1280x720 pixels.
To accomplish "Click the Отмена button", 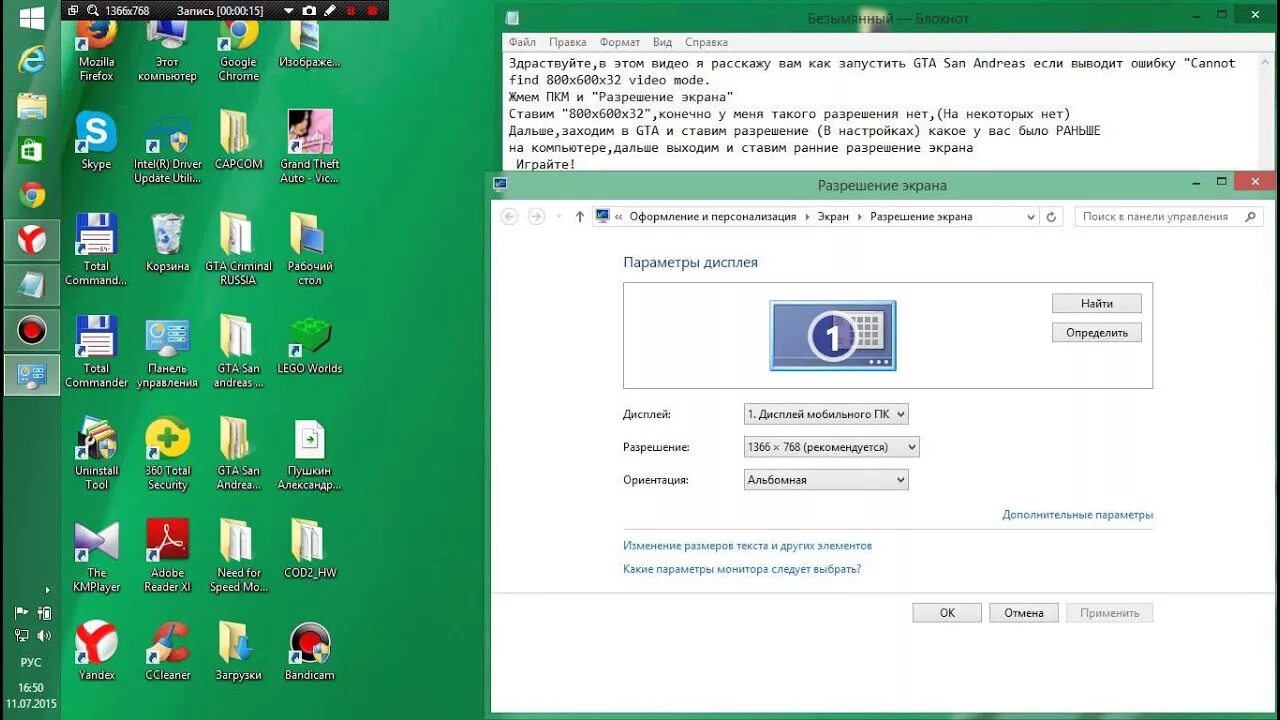I will (1024, 613).
